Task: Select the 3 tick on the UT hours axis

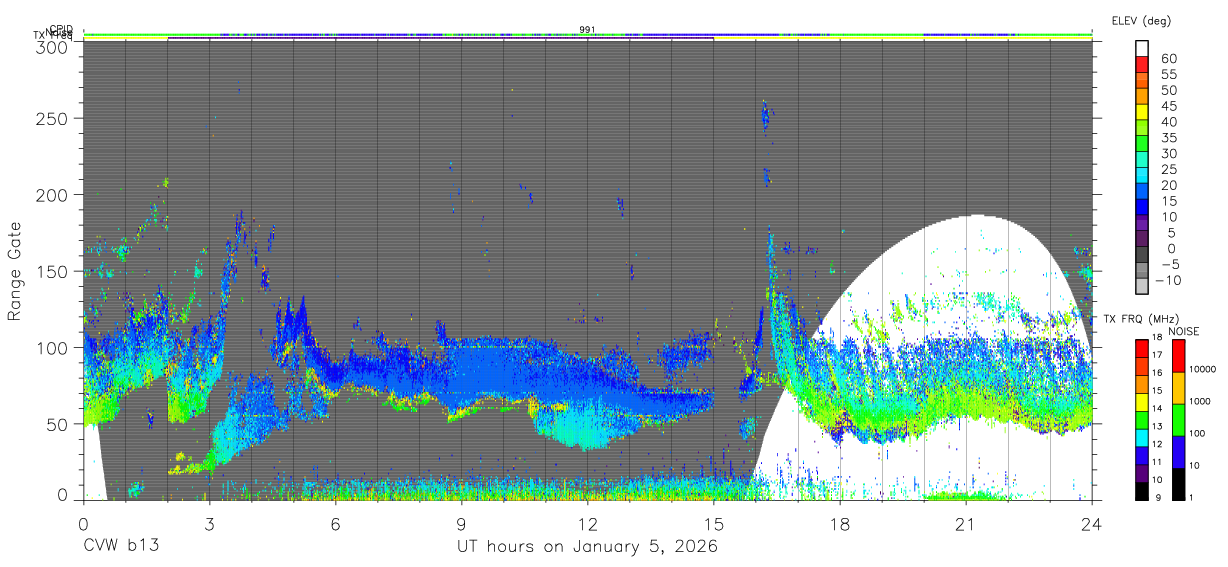Action: point(209,522)
